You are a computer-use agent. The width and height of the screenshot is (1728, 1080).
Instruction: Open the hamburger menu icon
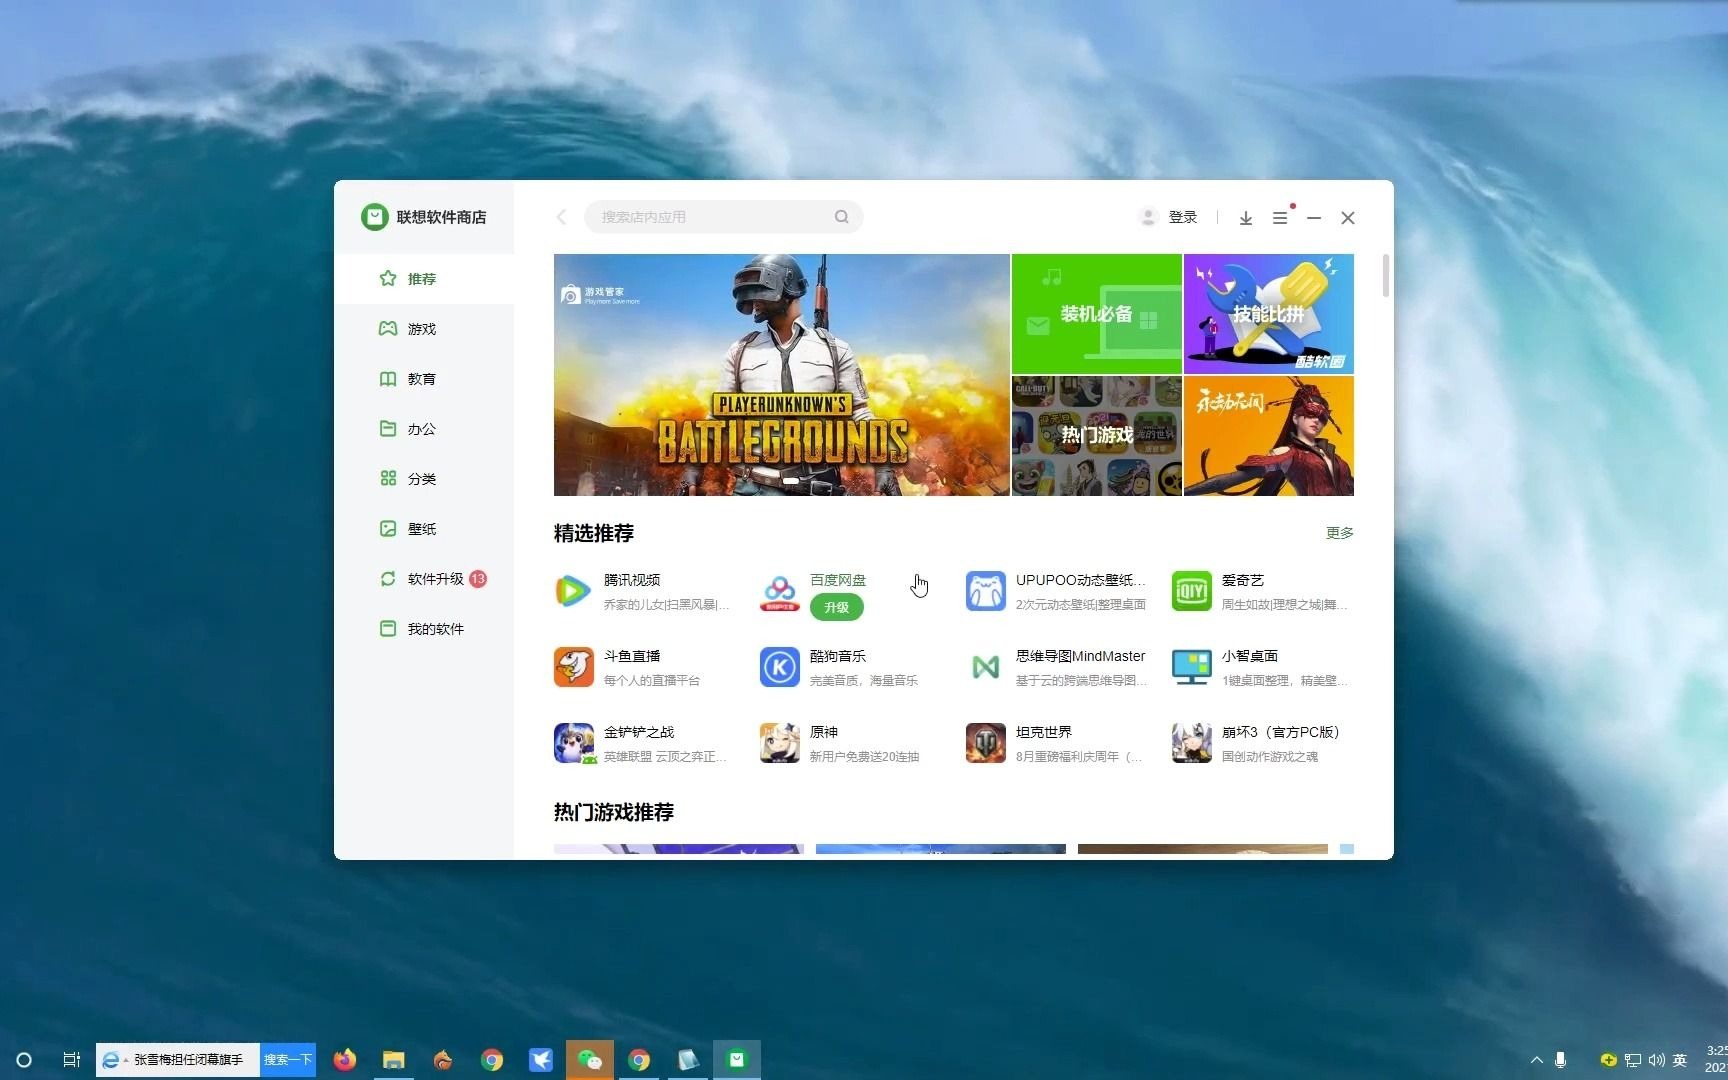click(x=1280, y=218)
